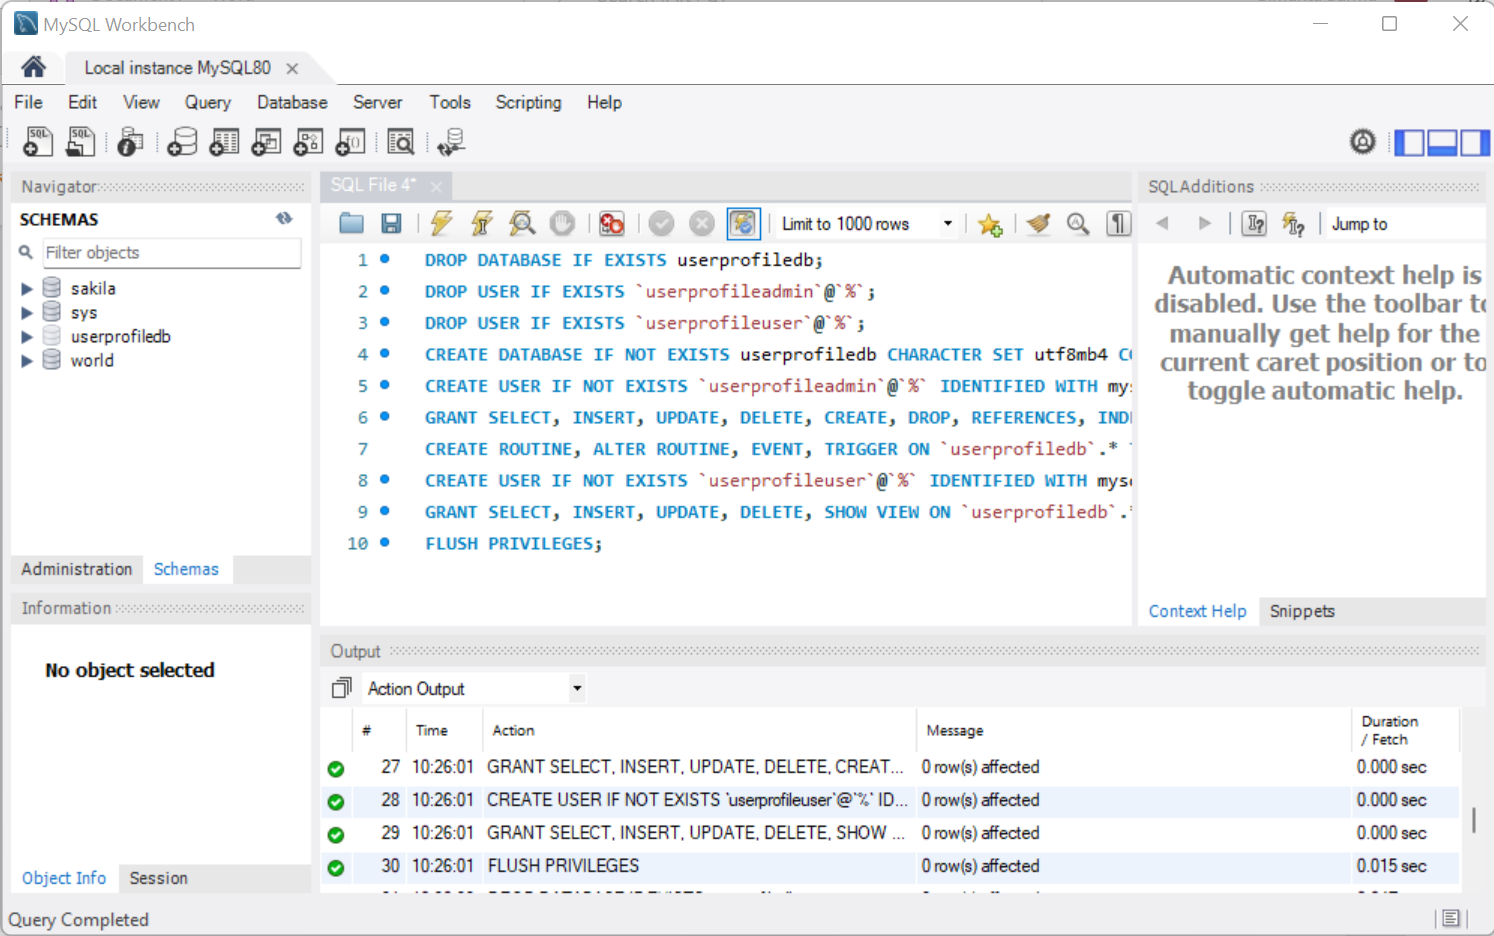The height and width of the screenshot is (936, 1494).
Task: Toggle the bottom output panel visibility
Action: (1441, 143)
